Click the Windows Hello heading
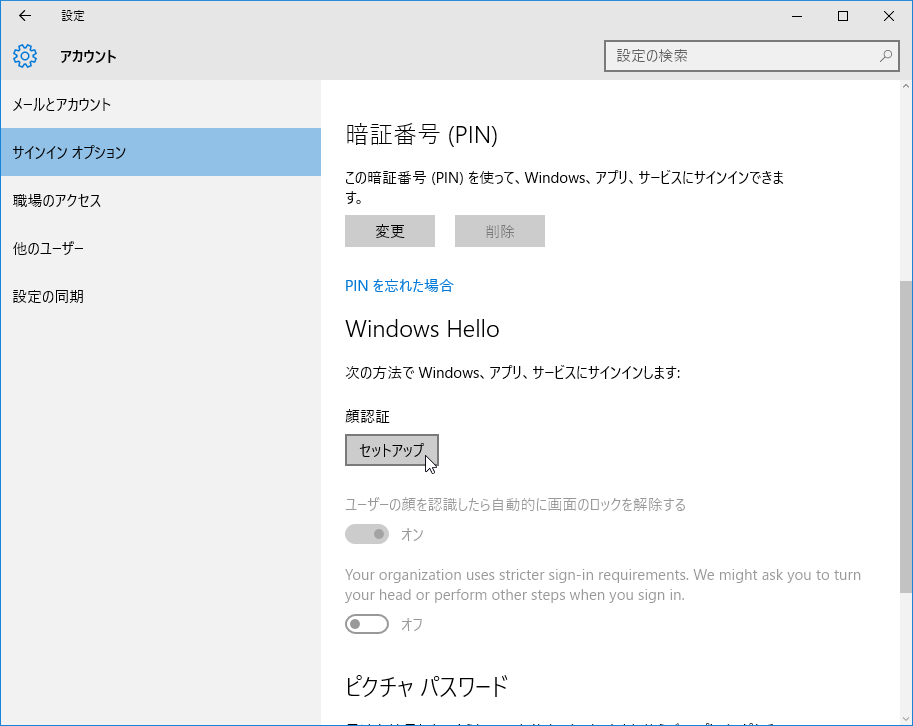 tap(422, 329)
